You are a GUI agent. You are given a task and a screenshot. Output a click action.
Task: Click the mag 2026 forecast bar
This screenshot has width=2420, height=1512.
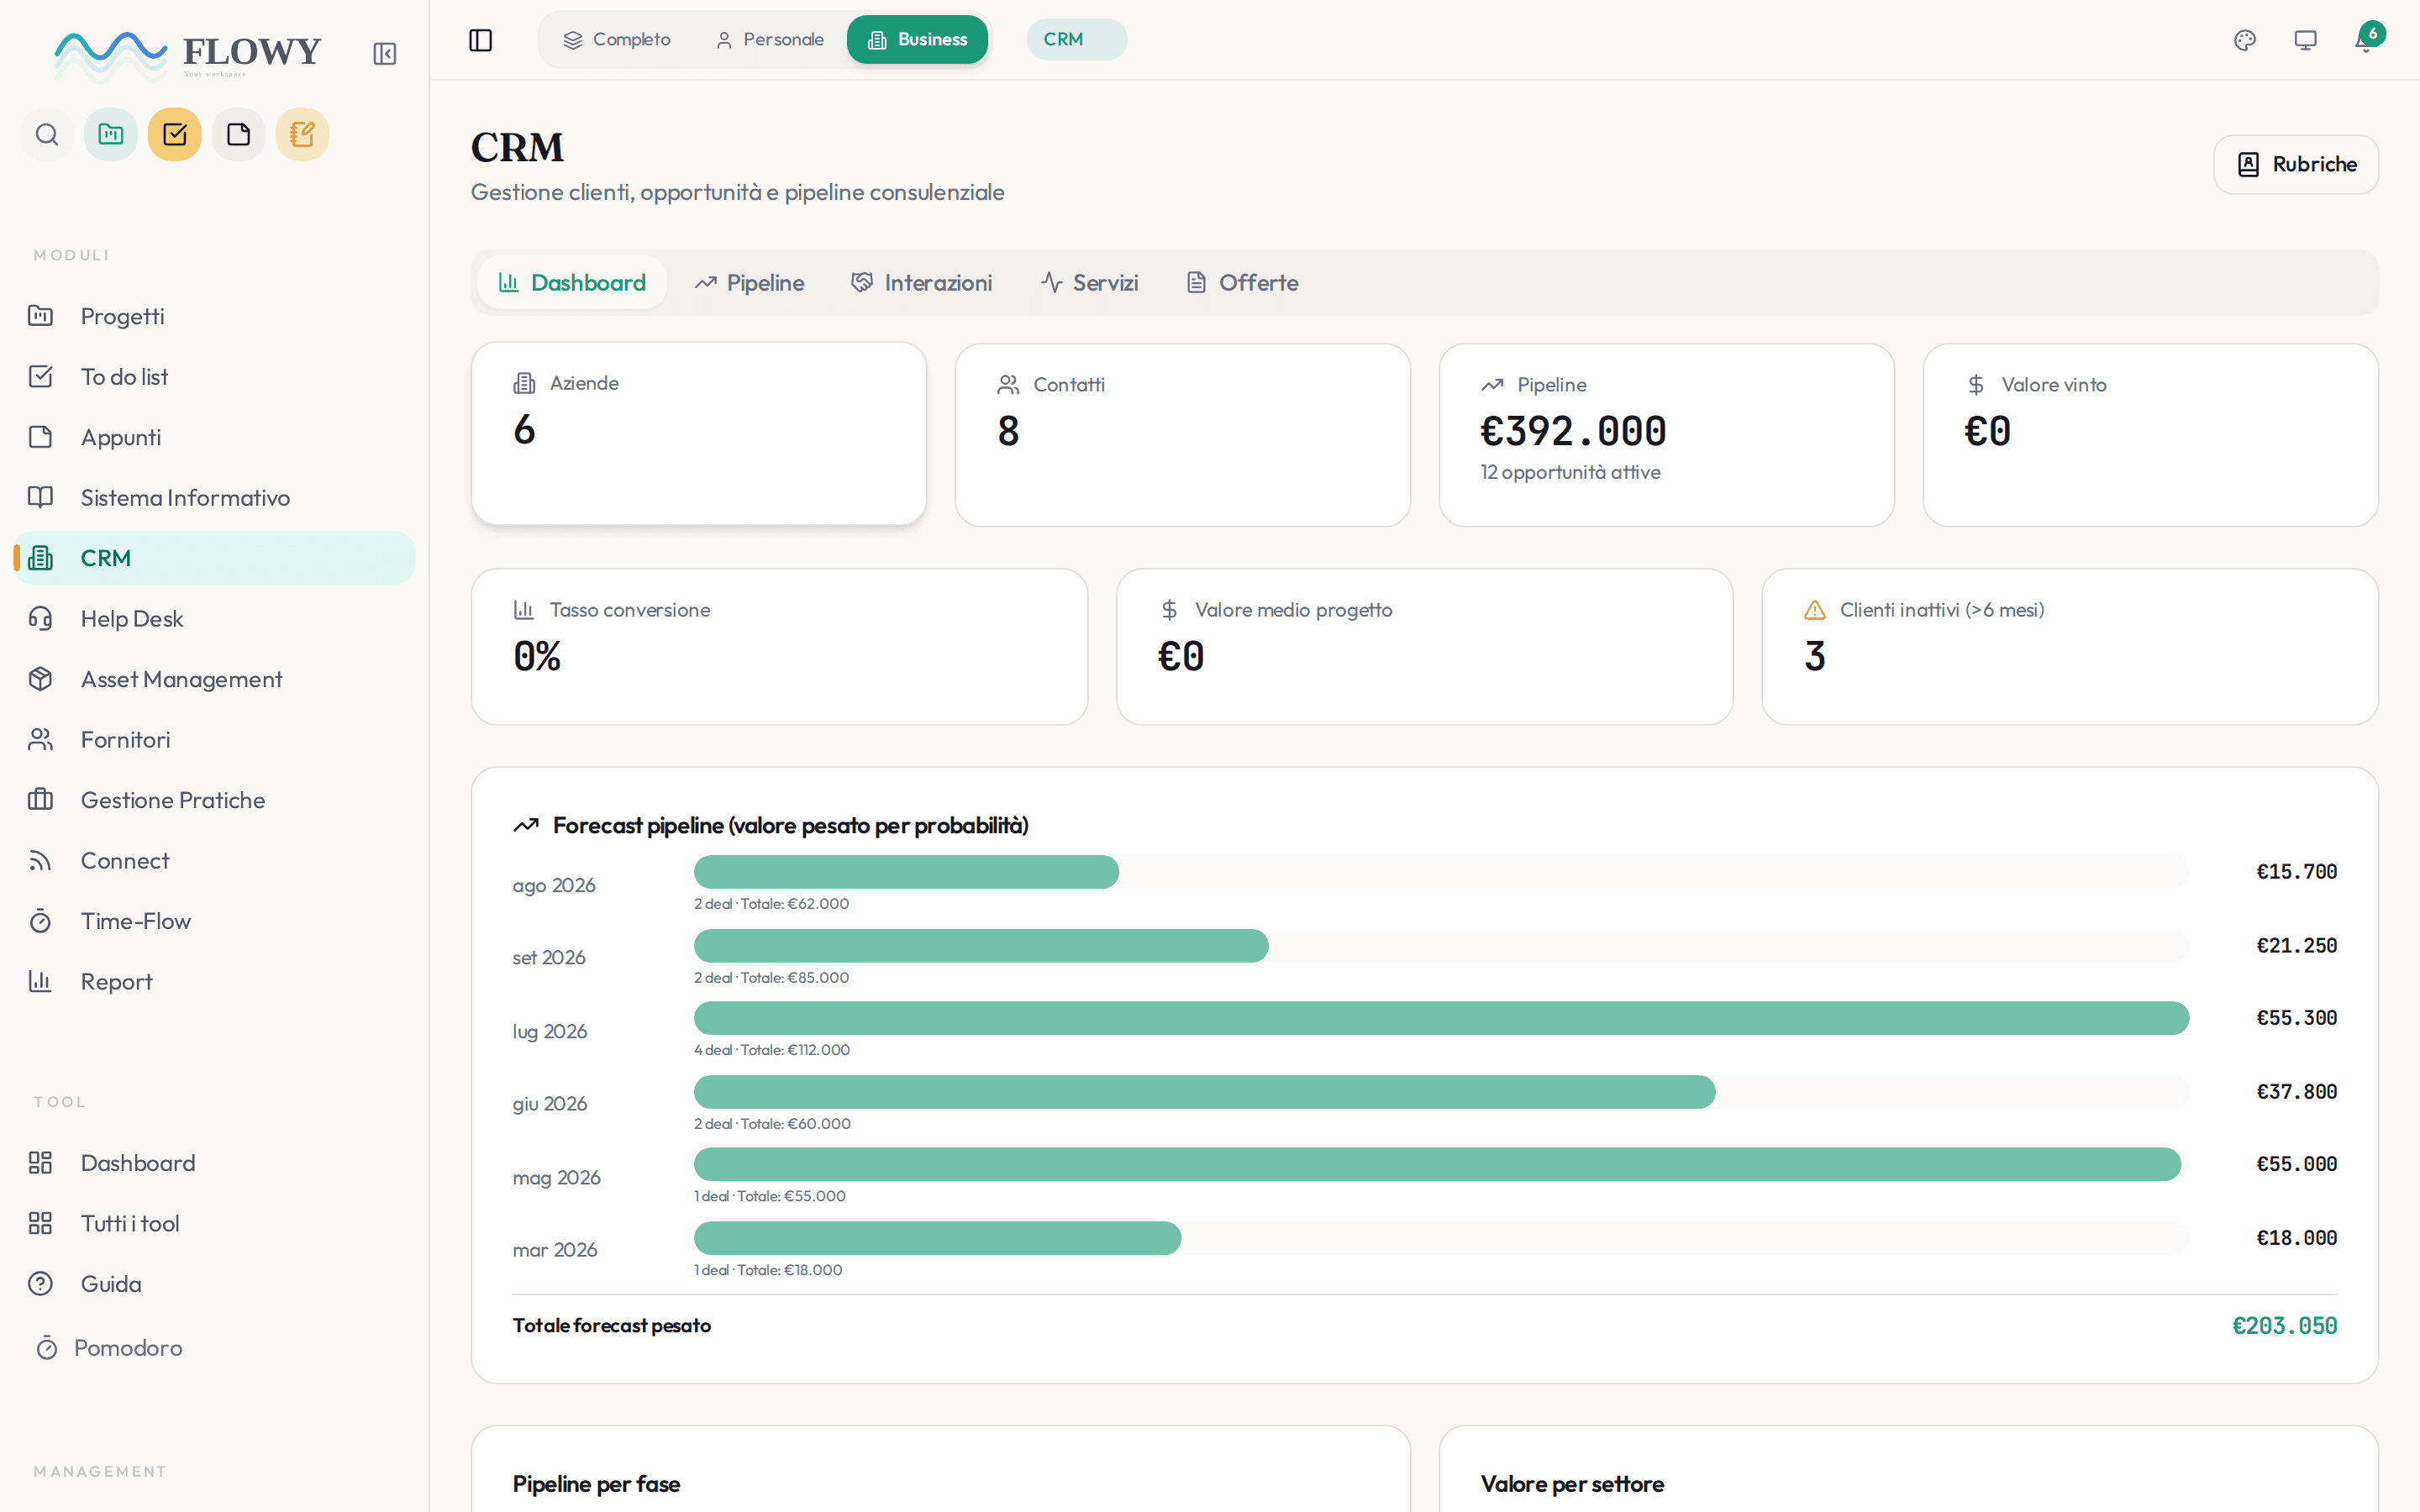click(x=1438, y=1164)
